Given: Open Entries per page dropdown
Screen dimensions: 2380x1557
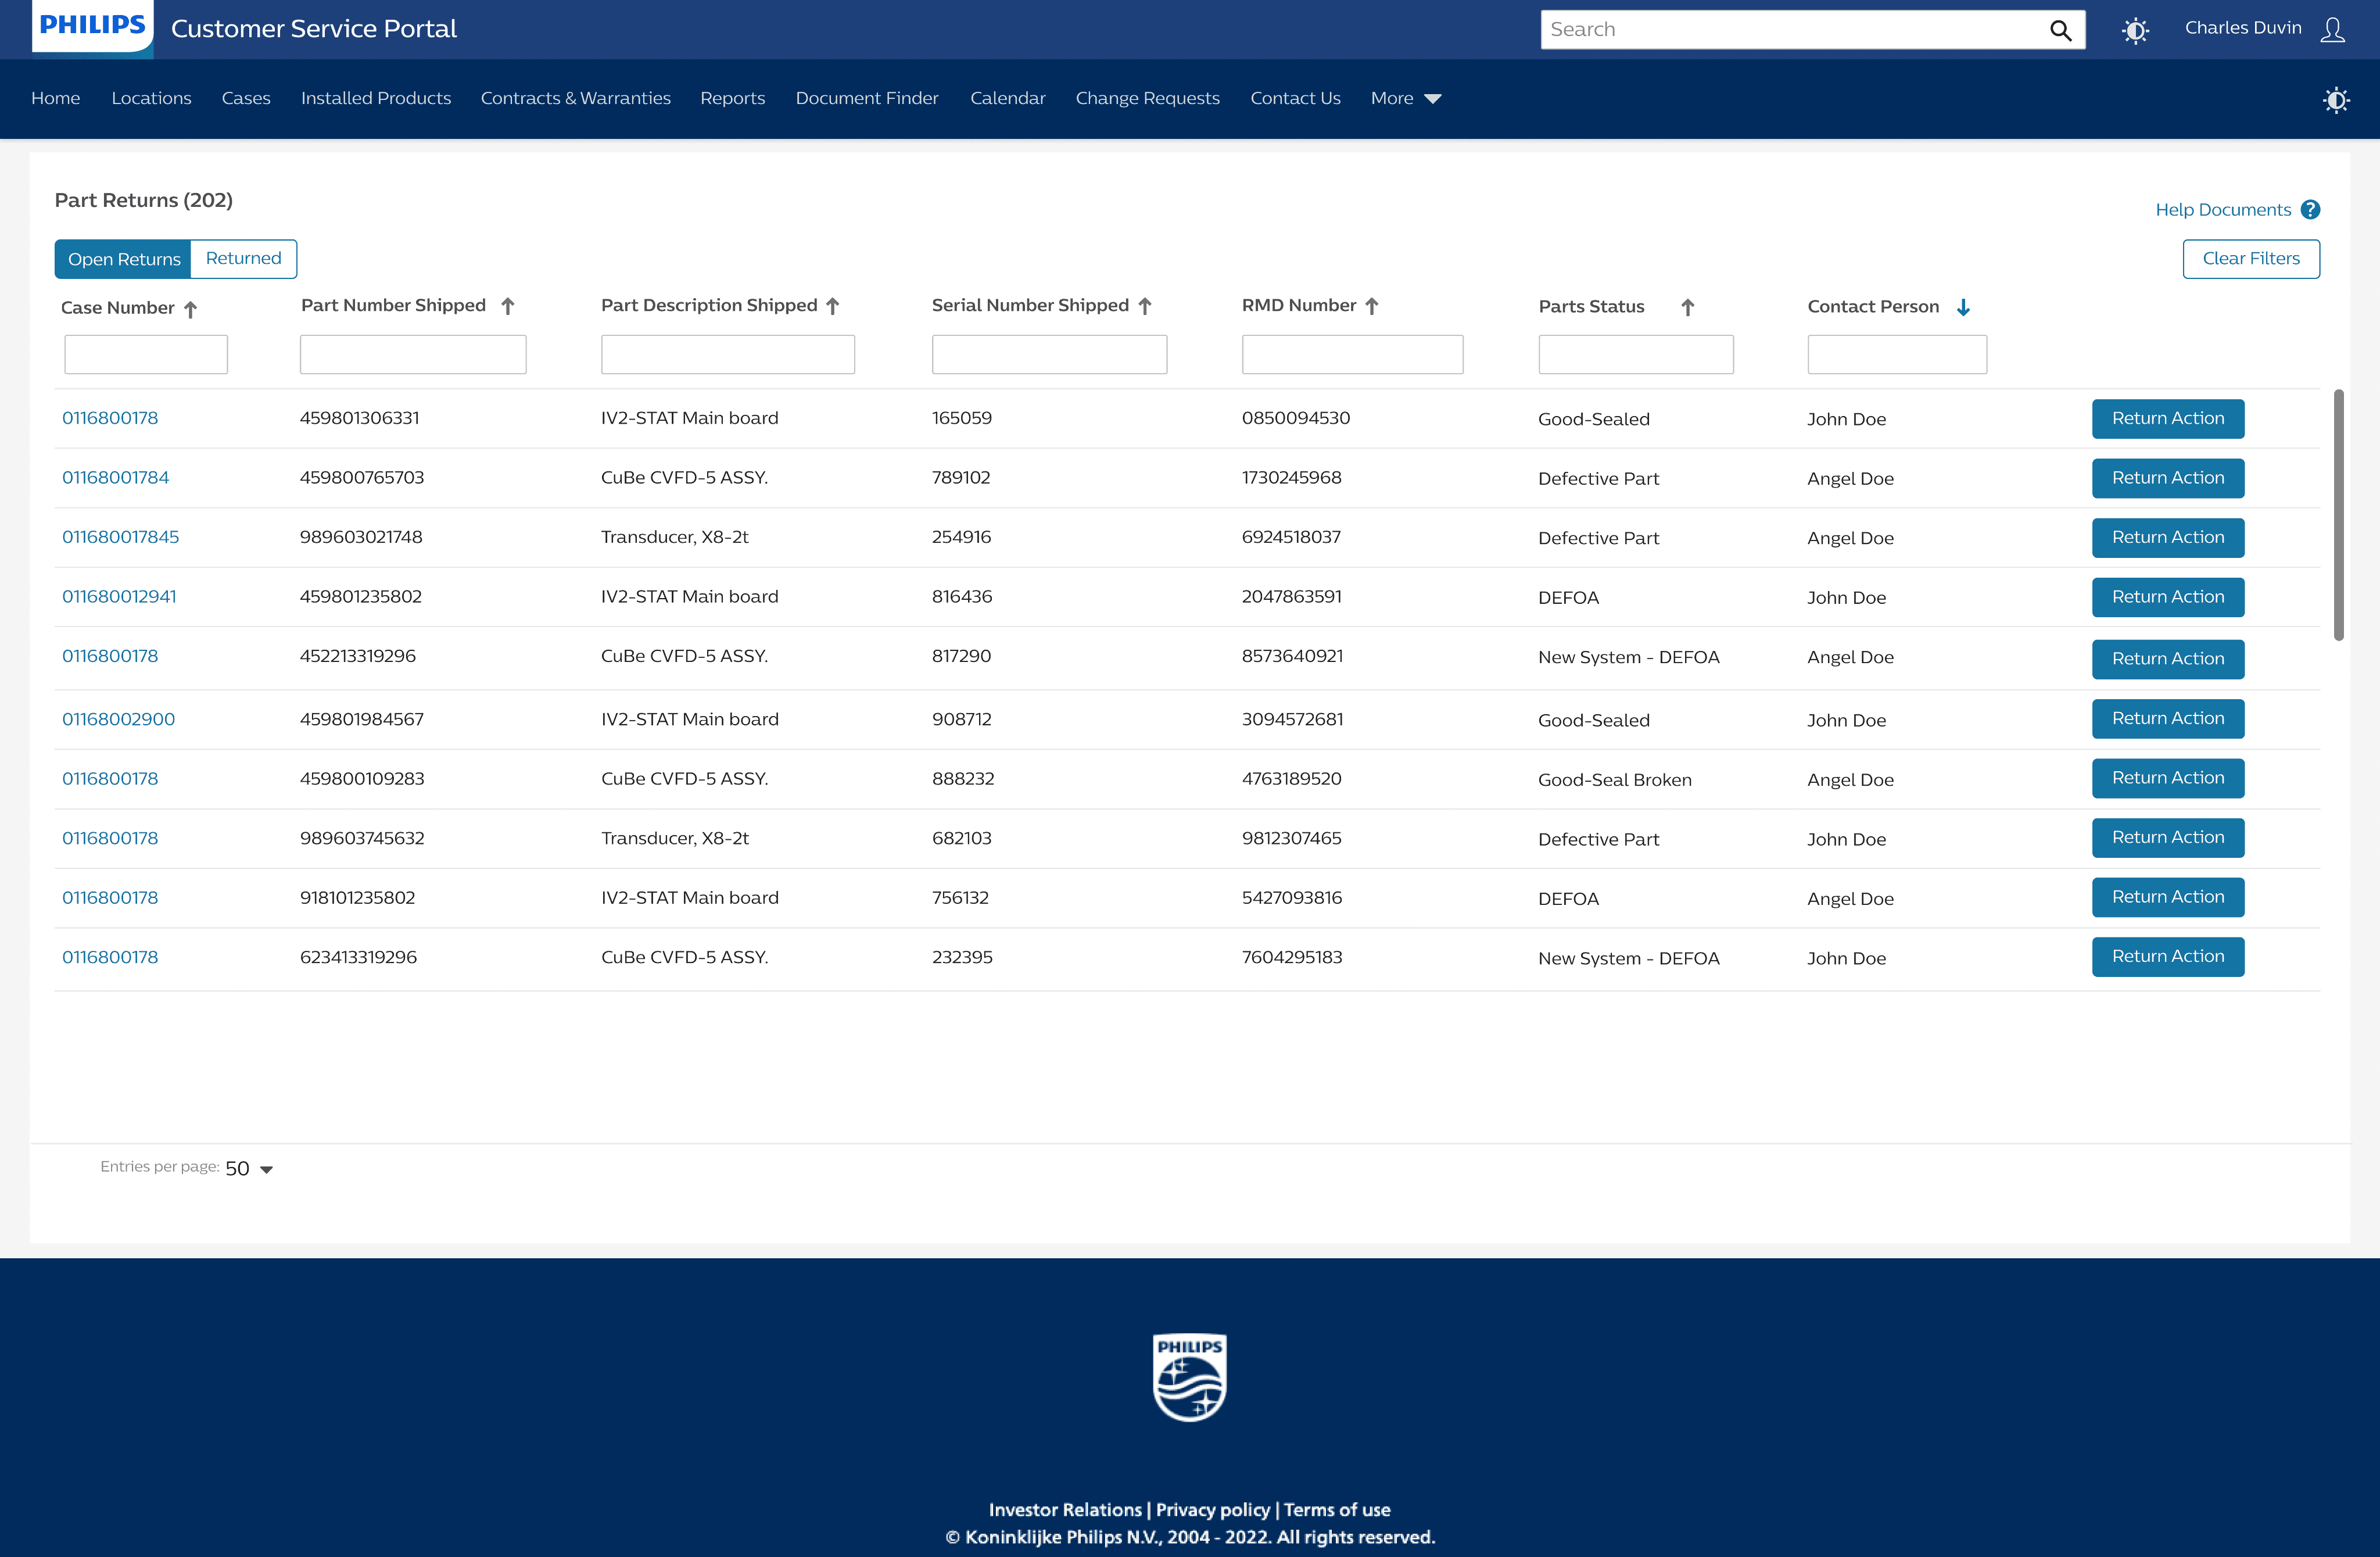Looking at the screenshot, I should tap(250, 1168).
